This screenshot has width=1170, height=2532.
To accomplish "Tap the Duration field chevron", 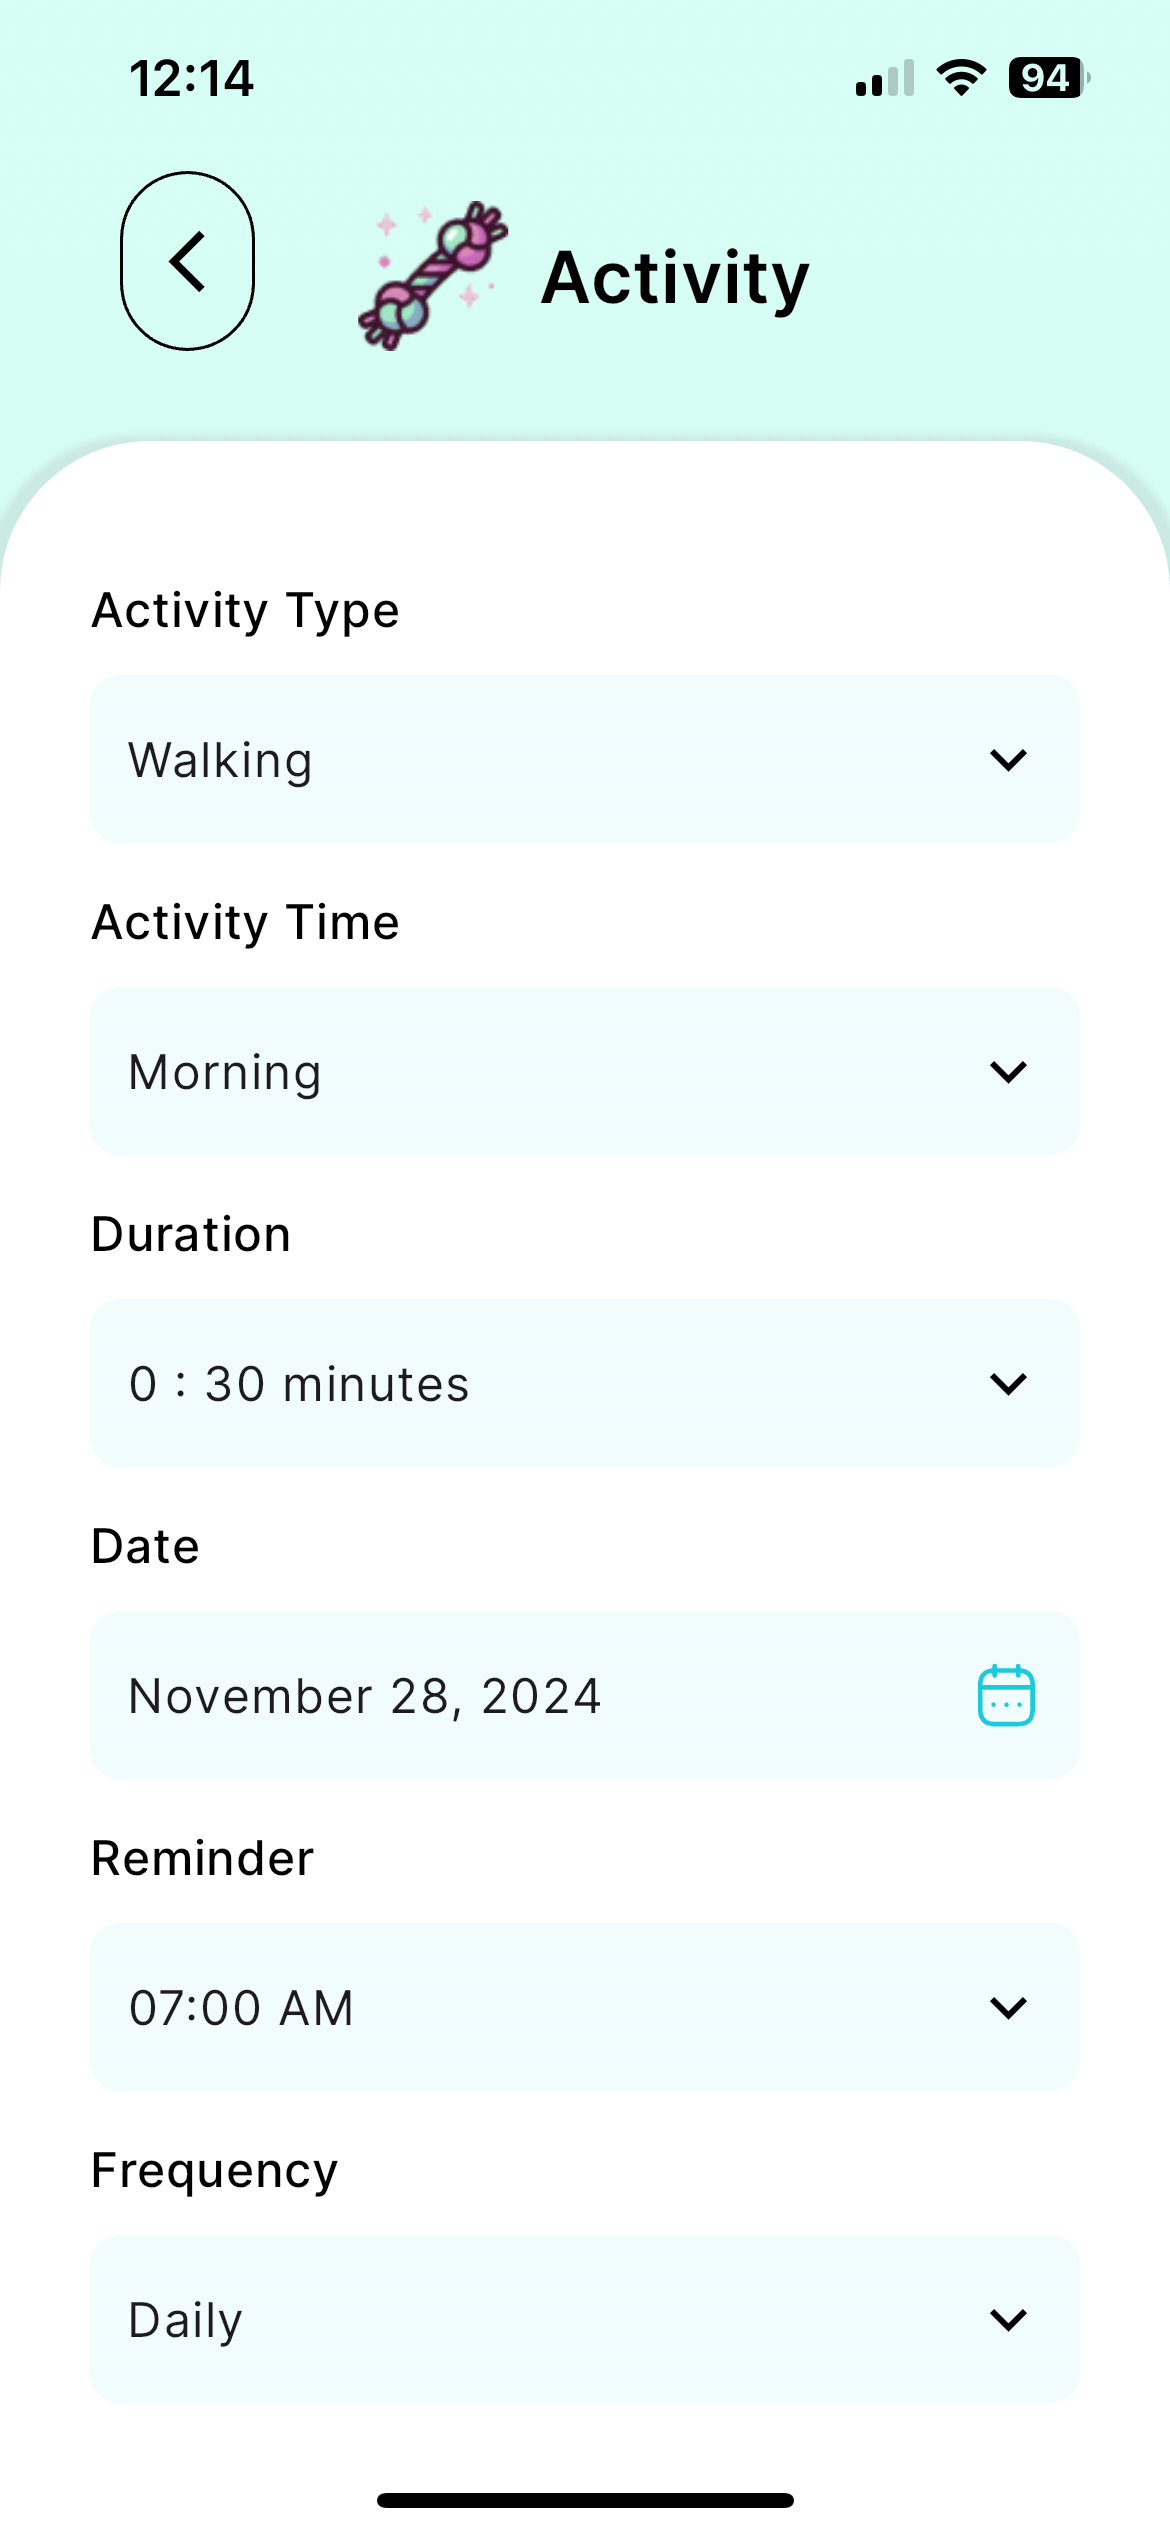I will click(x=1008, y=1384).
